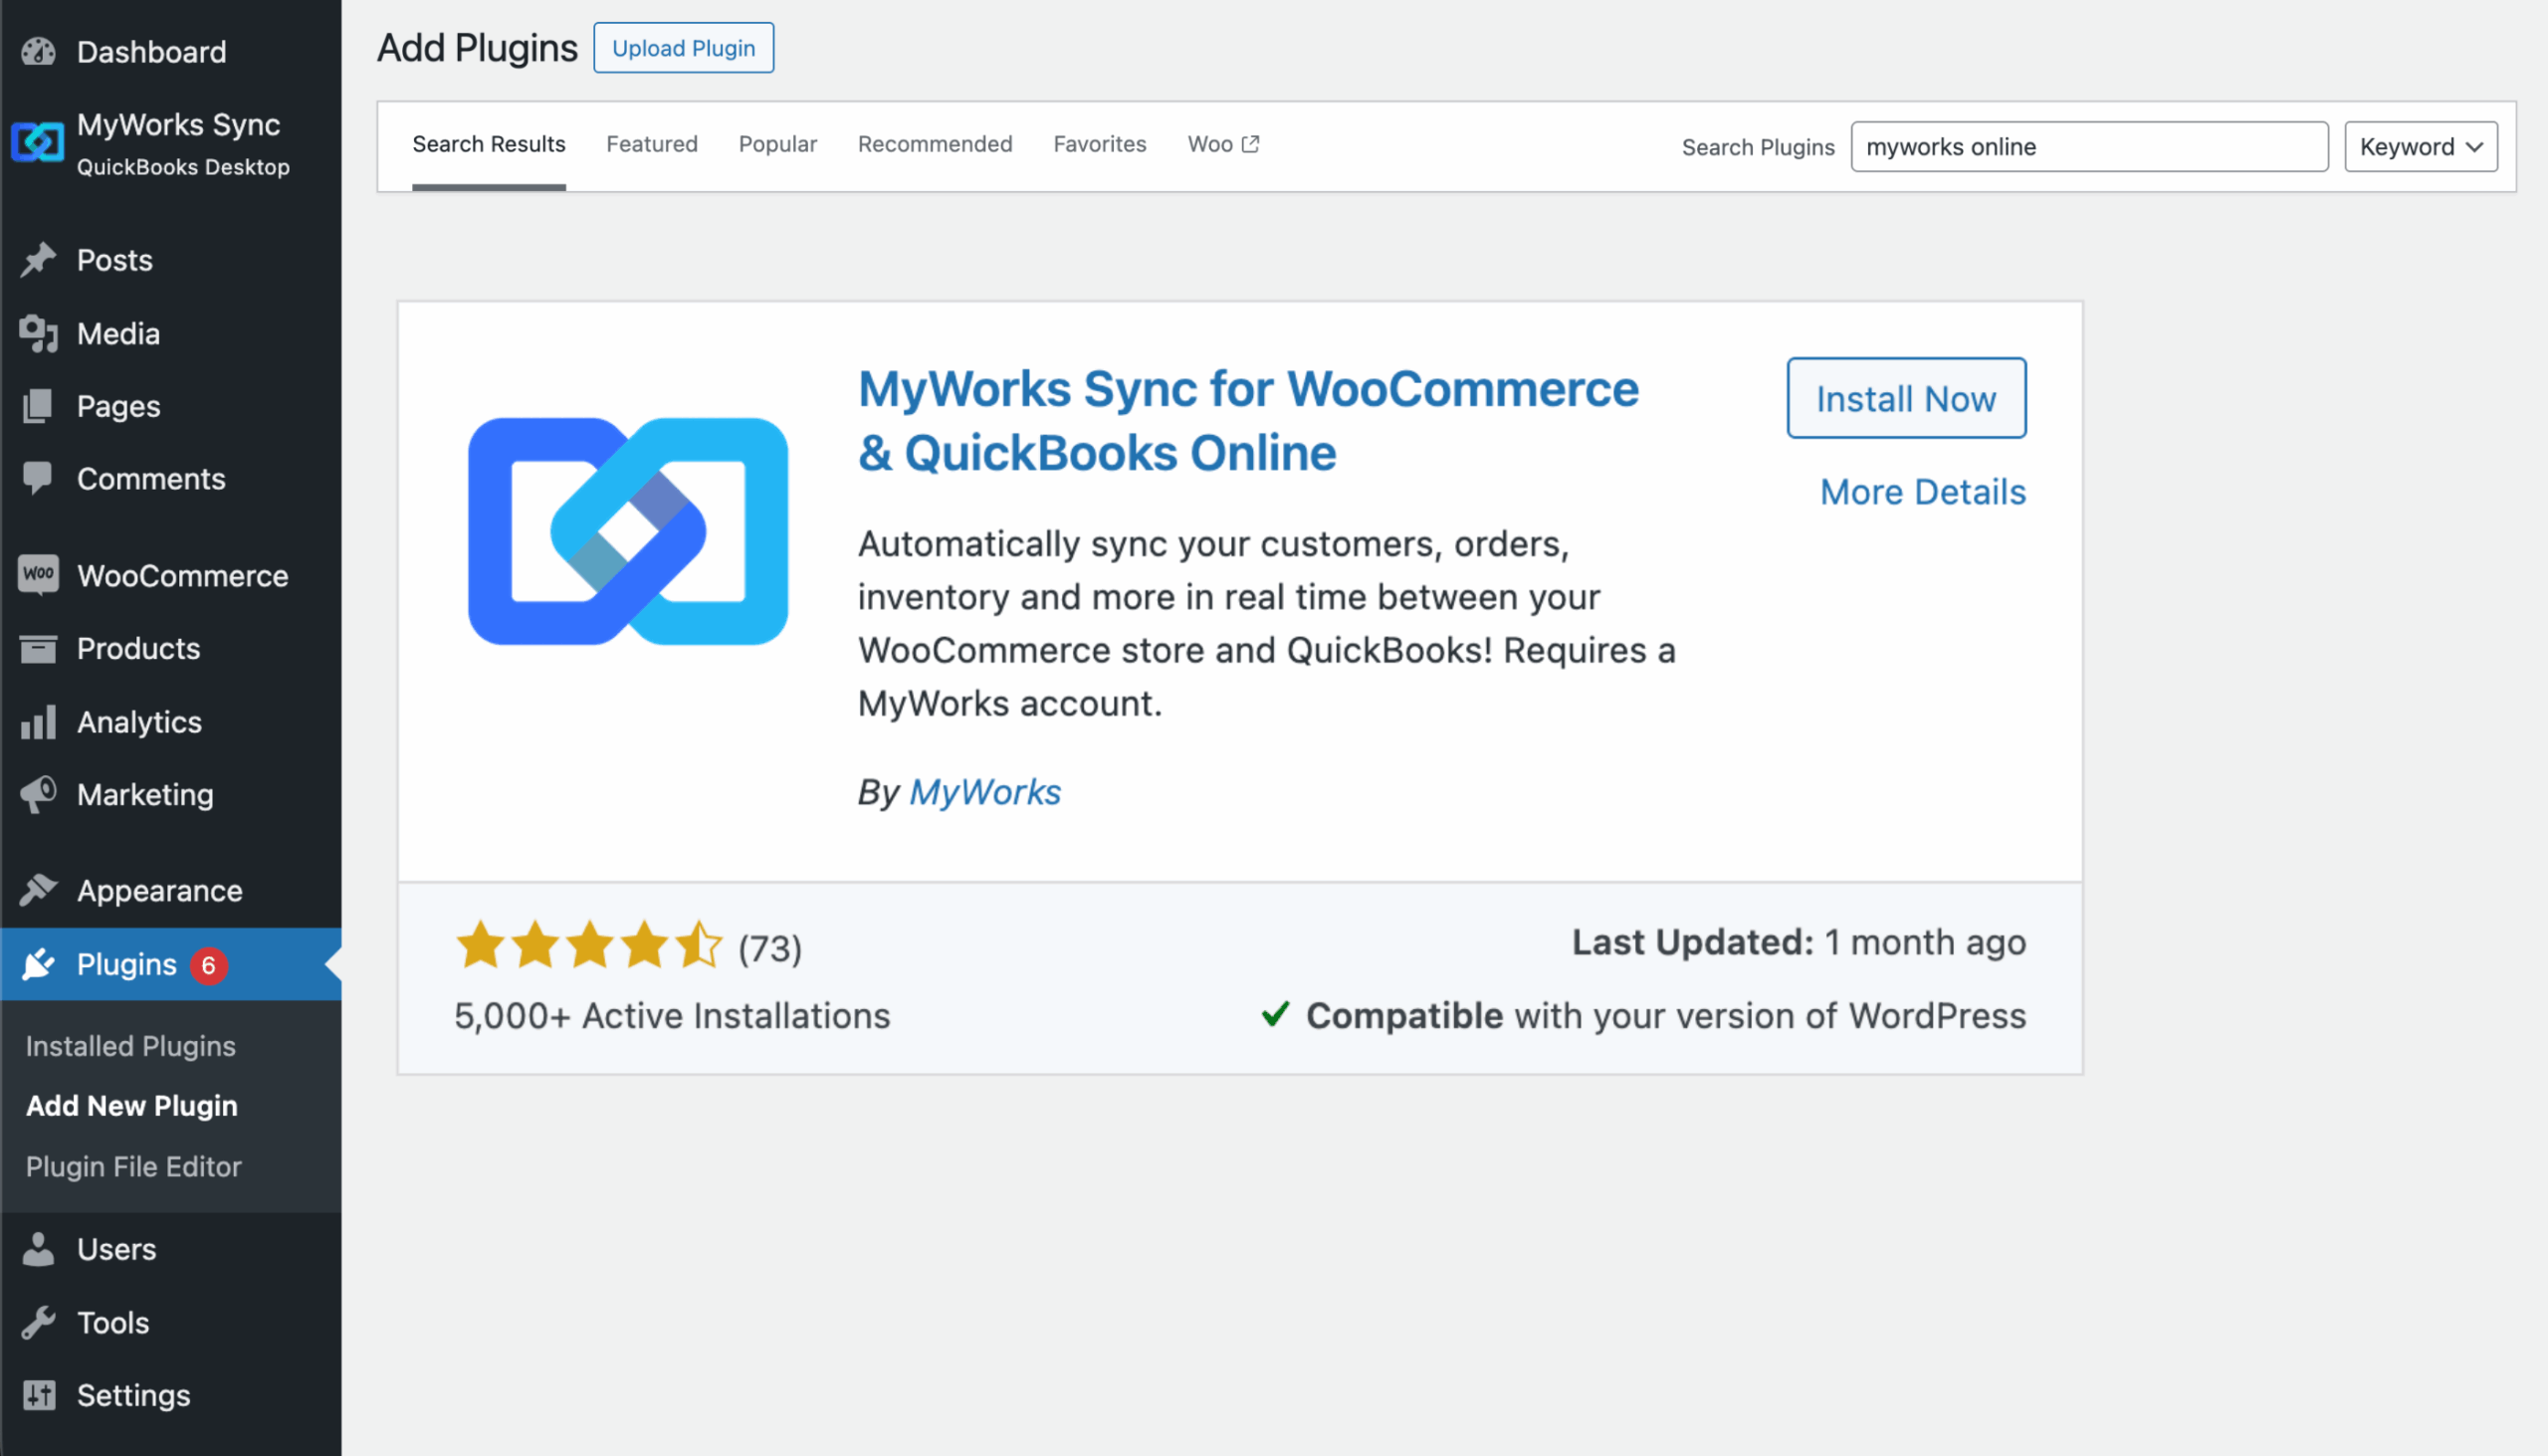Open Settings using the gear icon
This screenshot has width=2548, height=1456.
[x=38, y=1395]
